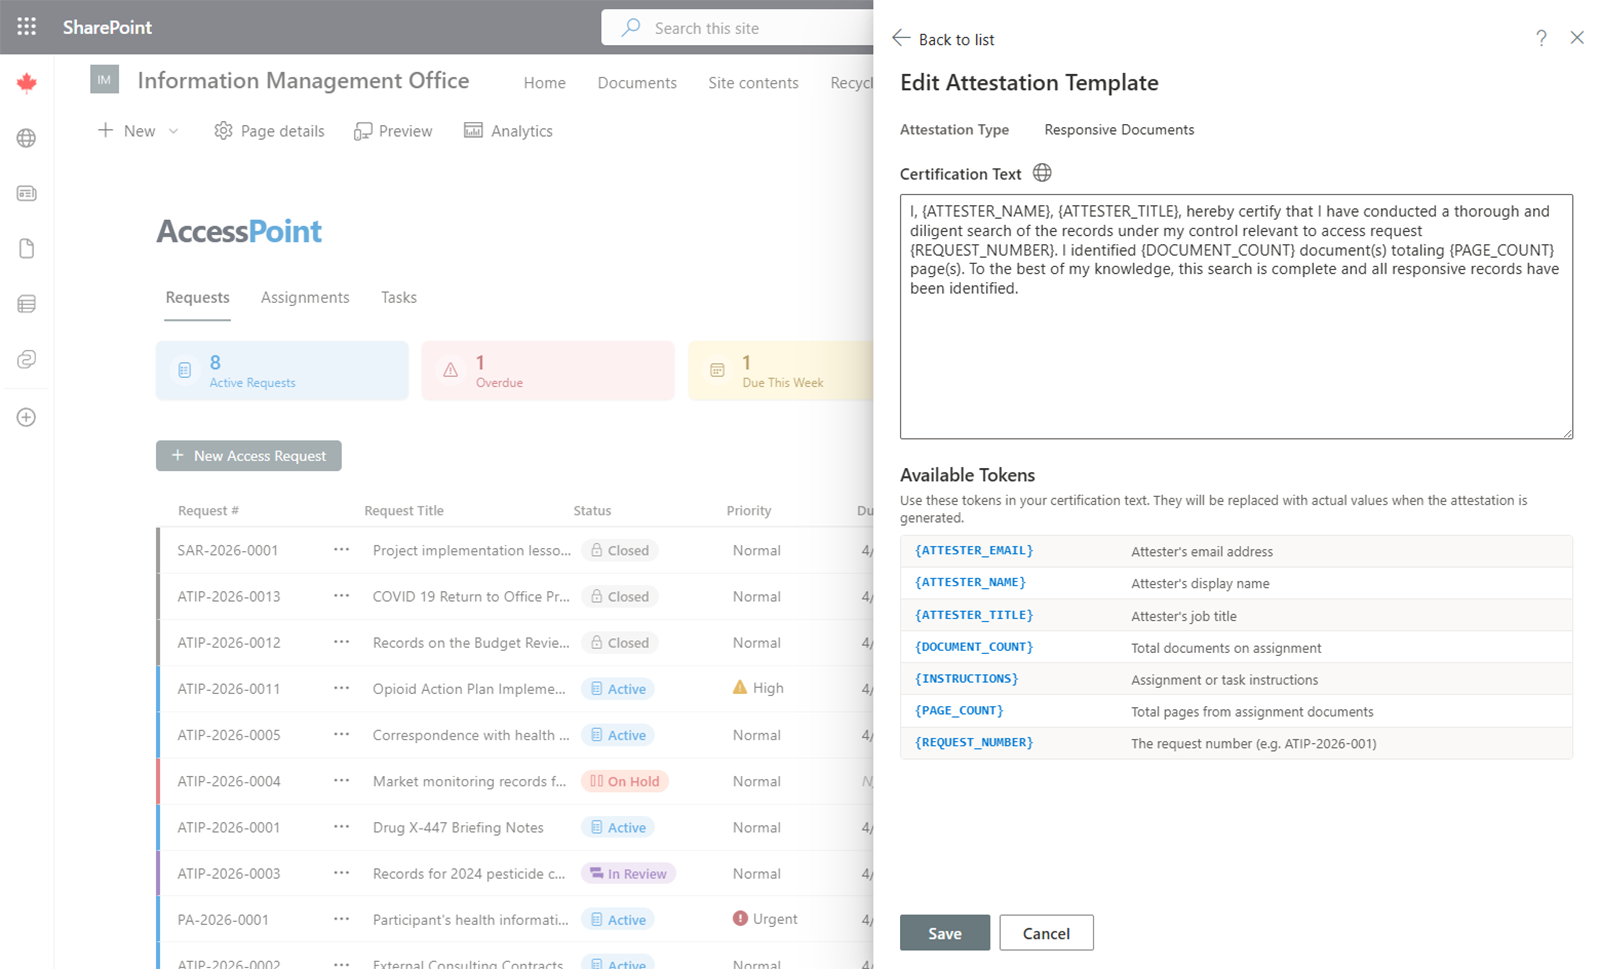This screenshot has height=969, width=1600.
Task: Click Preview in the command bar
Action: 393,131
